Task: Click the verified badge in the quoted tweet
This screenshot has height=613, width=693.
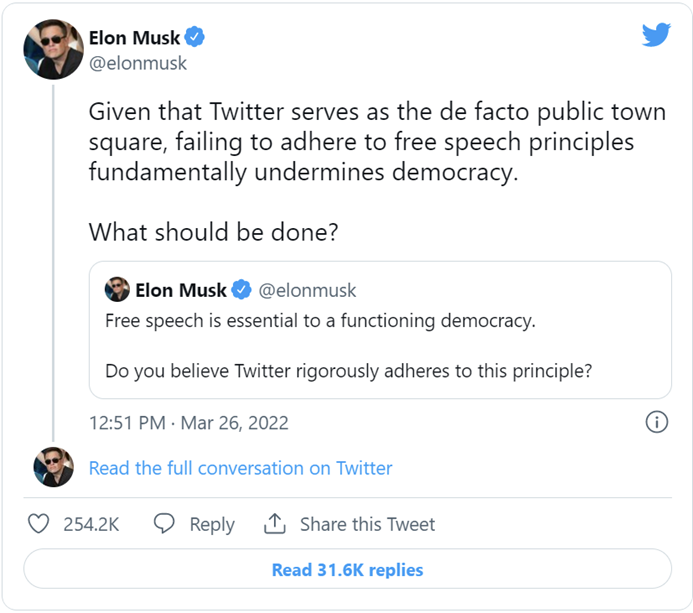Action: (241, 291)
